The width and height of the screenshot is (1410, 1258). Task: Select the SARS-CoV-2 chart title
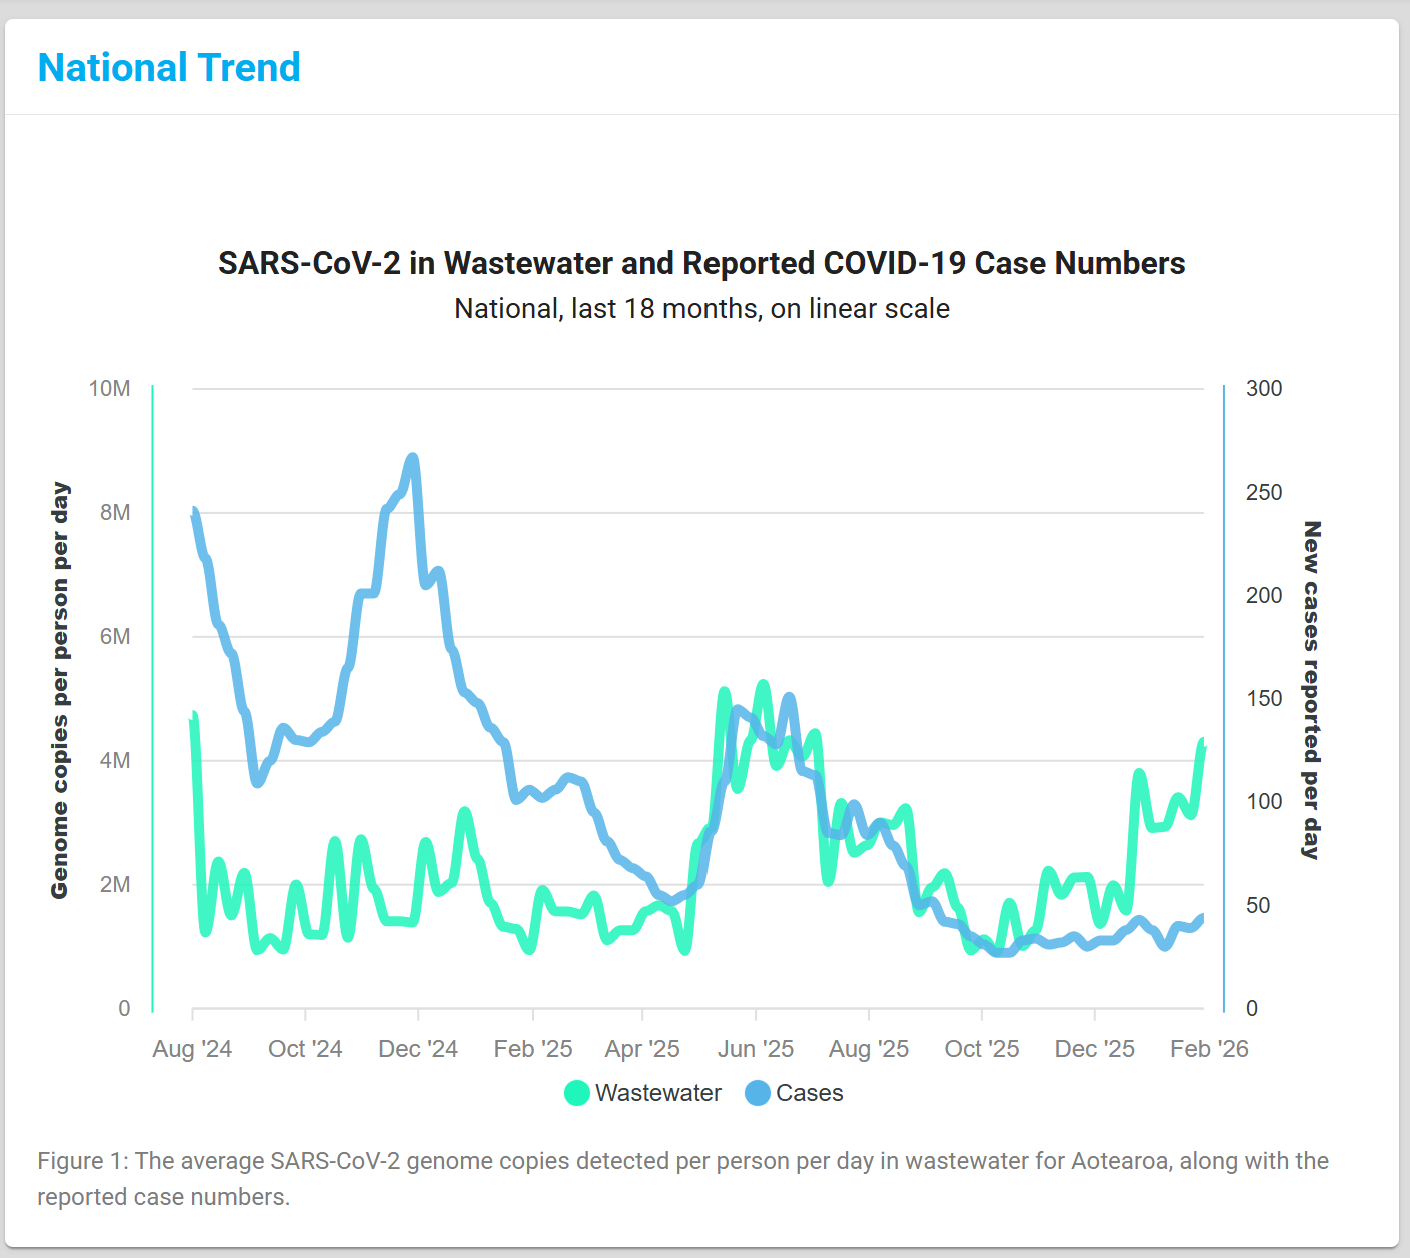(701, 263)
